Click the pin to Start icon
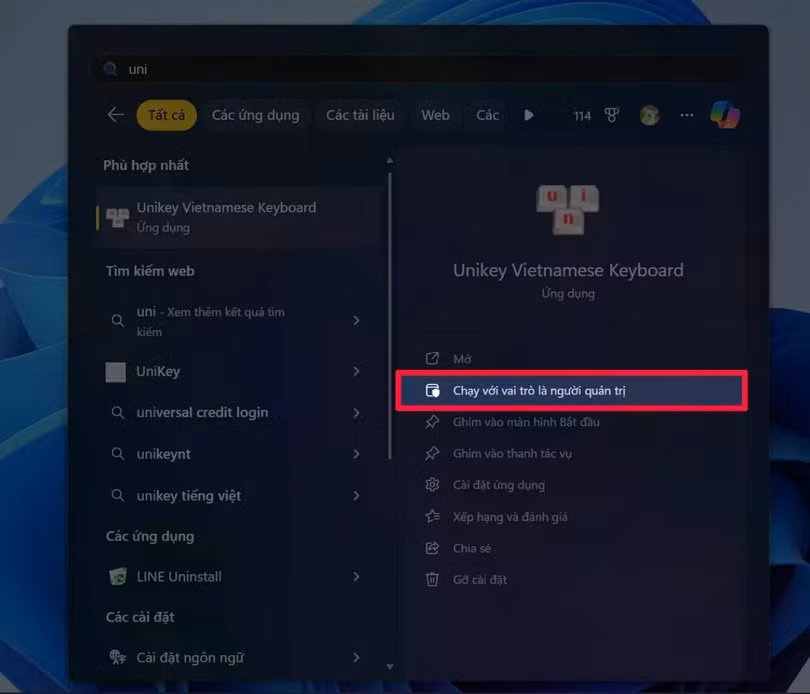 [x=432, y=422]
